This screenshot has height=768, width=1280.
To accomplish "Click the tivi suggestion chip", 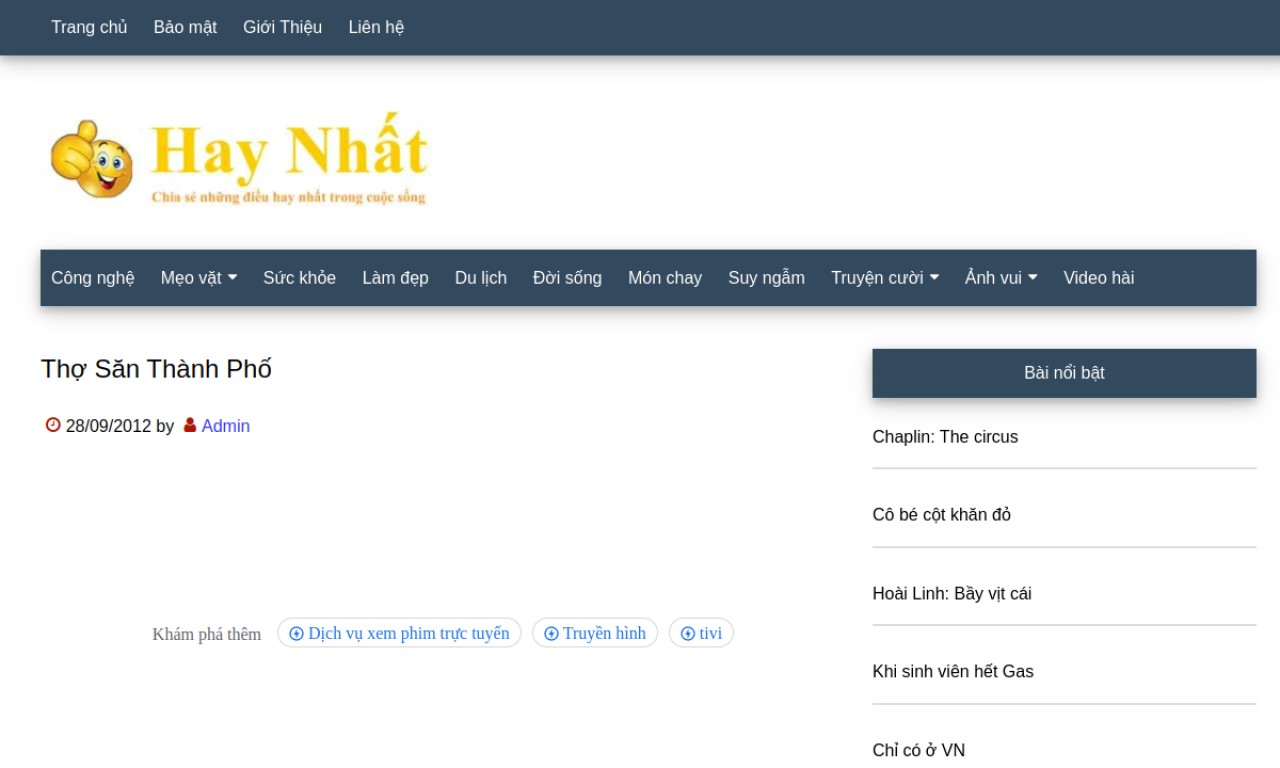I will coord(701,633).
